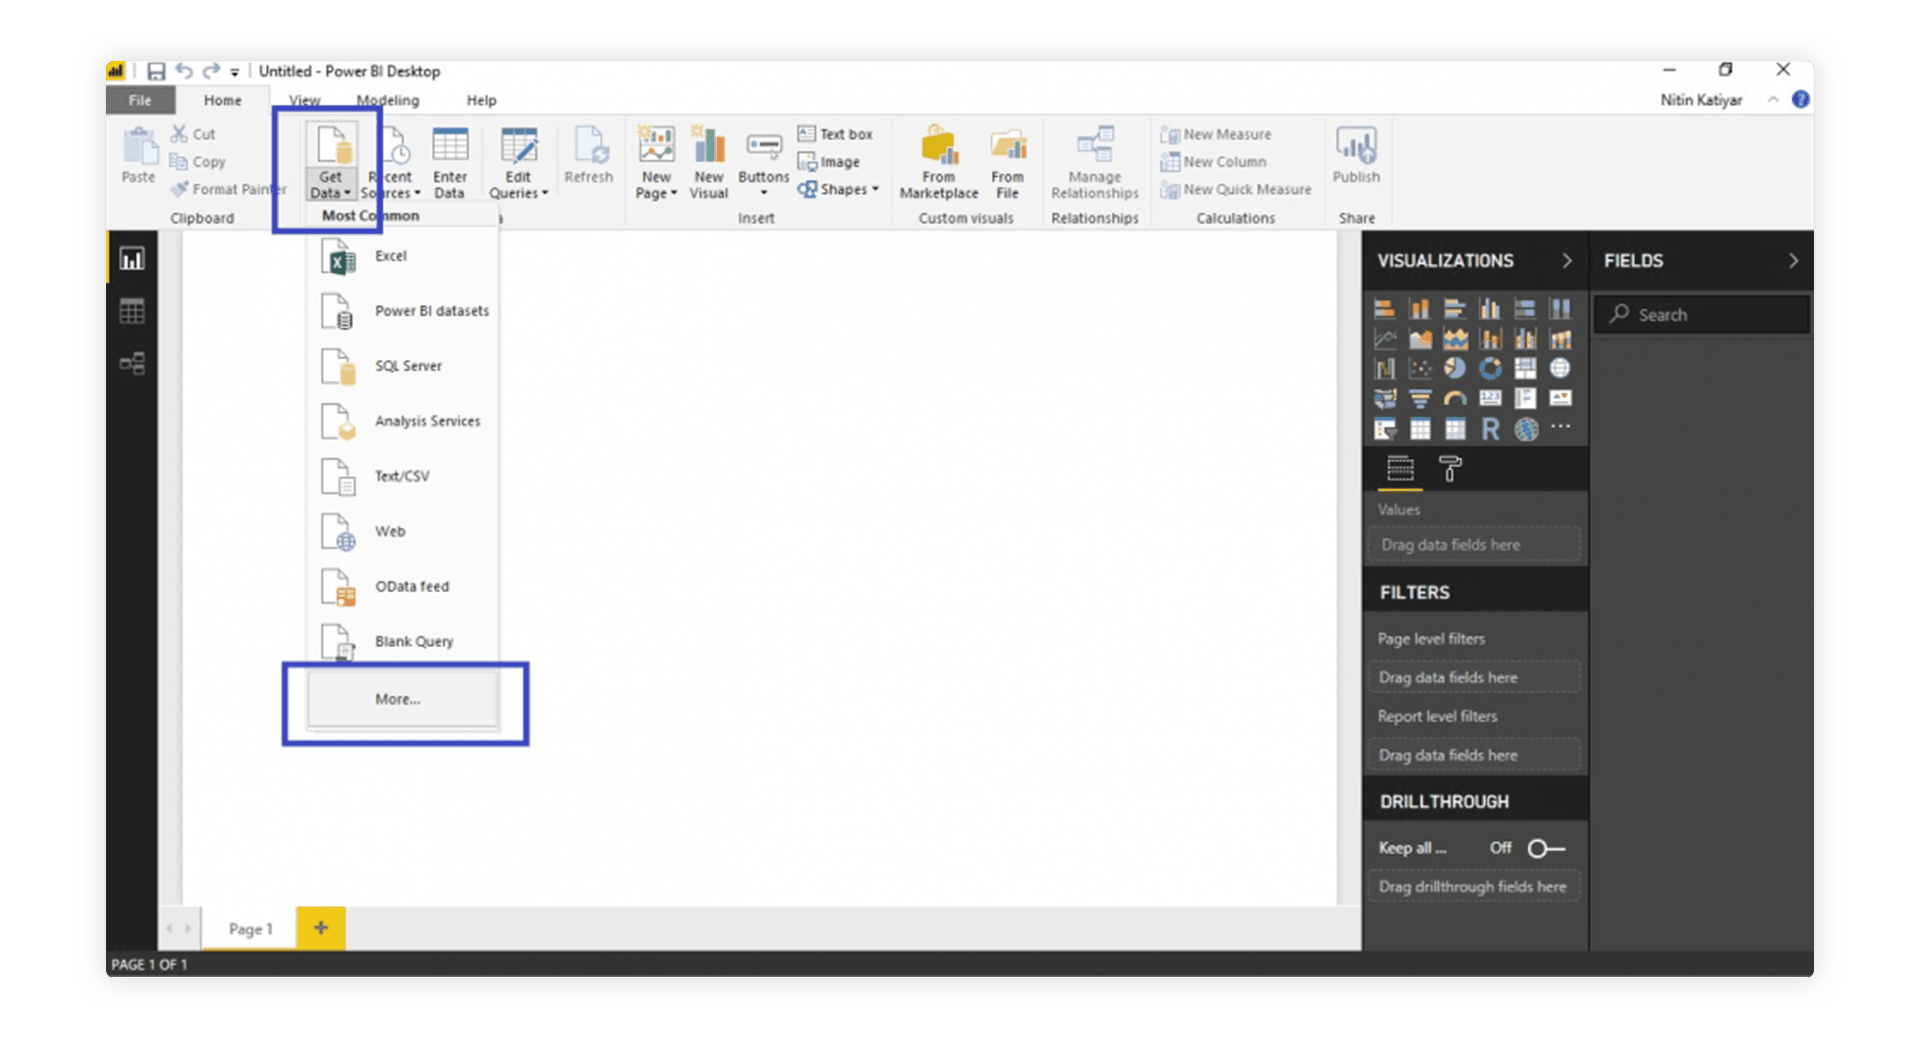1920x1040 pixels.
Task: Switch to the Help ribbon tab
Action: coord(482,100)
